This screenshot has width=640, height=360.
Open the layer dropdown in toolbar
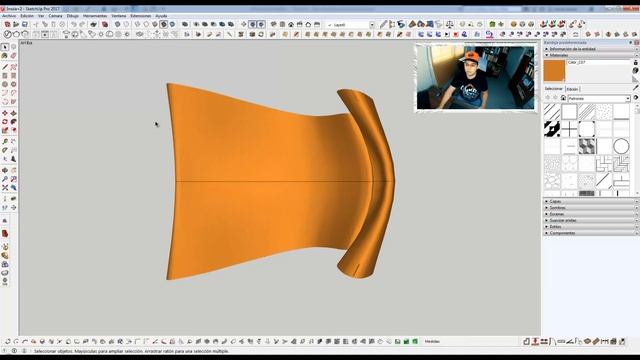(x=372, y=25)
